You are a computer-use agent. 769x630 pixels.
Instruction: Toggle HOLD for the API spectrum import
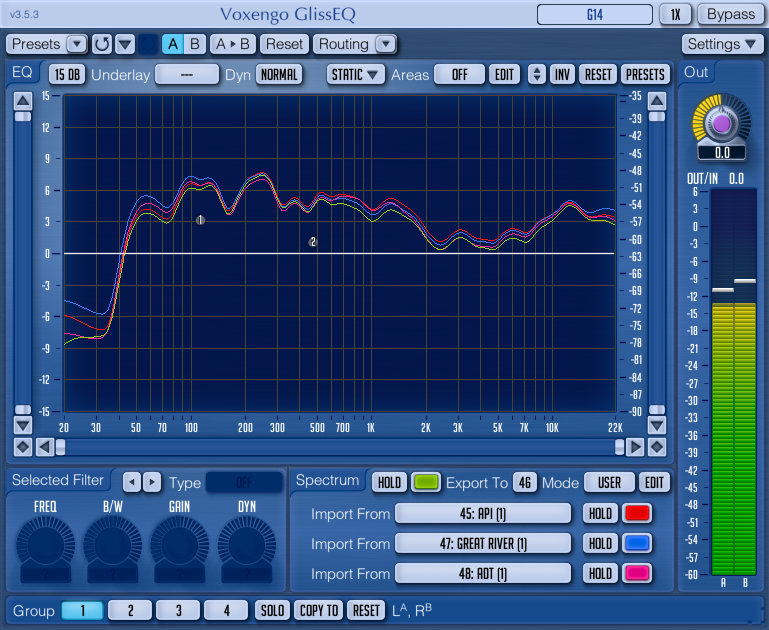pos(599,514)
